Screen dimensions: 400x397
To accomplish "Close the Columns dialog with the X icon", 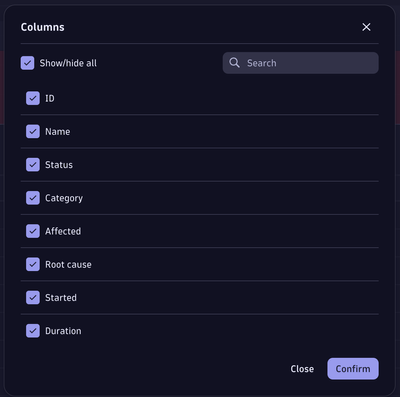I will 366,27.
